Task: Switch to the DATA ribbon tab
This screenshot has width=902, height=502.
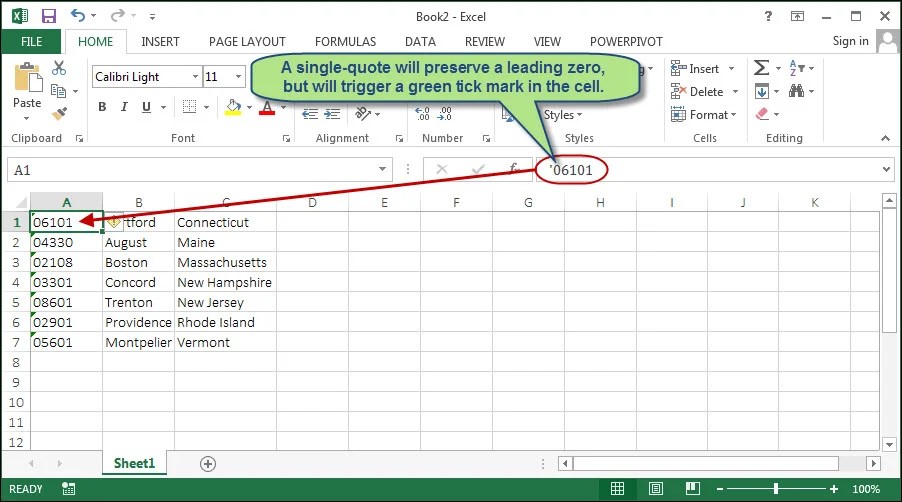Action: pyautogui.click(x=420, y=41)
